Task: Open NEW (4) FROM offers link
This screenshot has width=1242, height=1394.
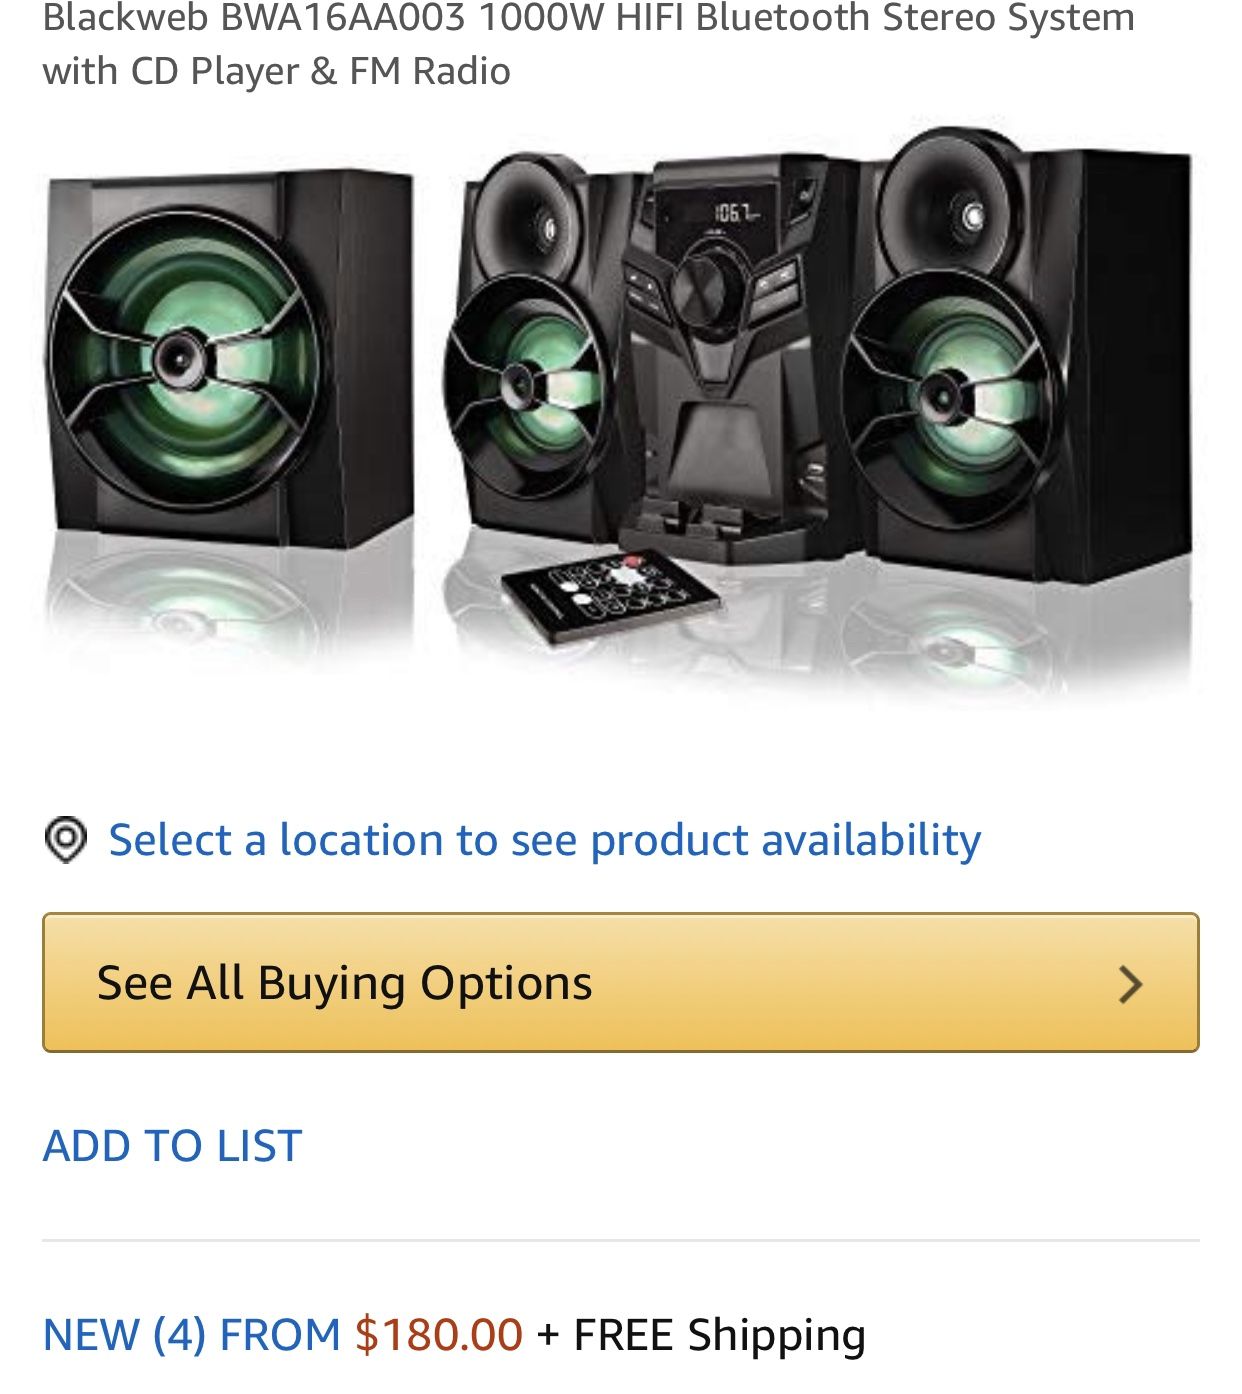Action: (x=192, y=1335)
